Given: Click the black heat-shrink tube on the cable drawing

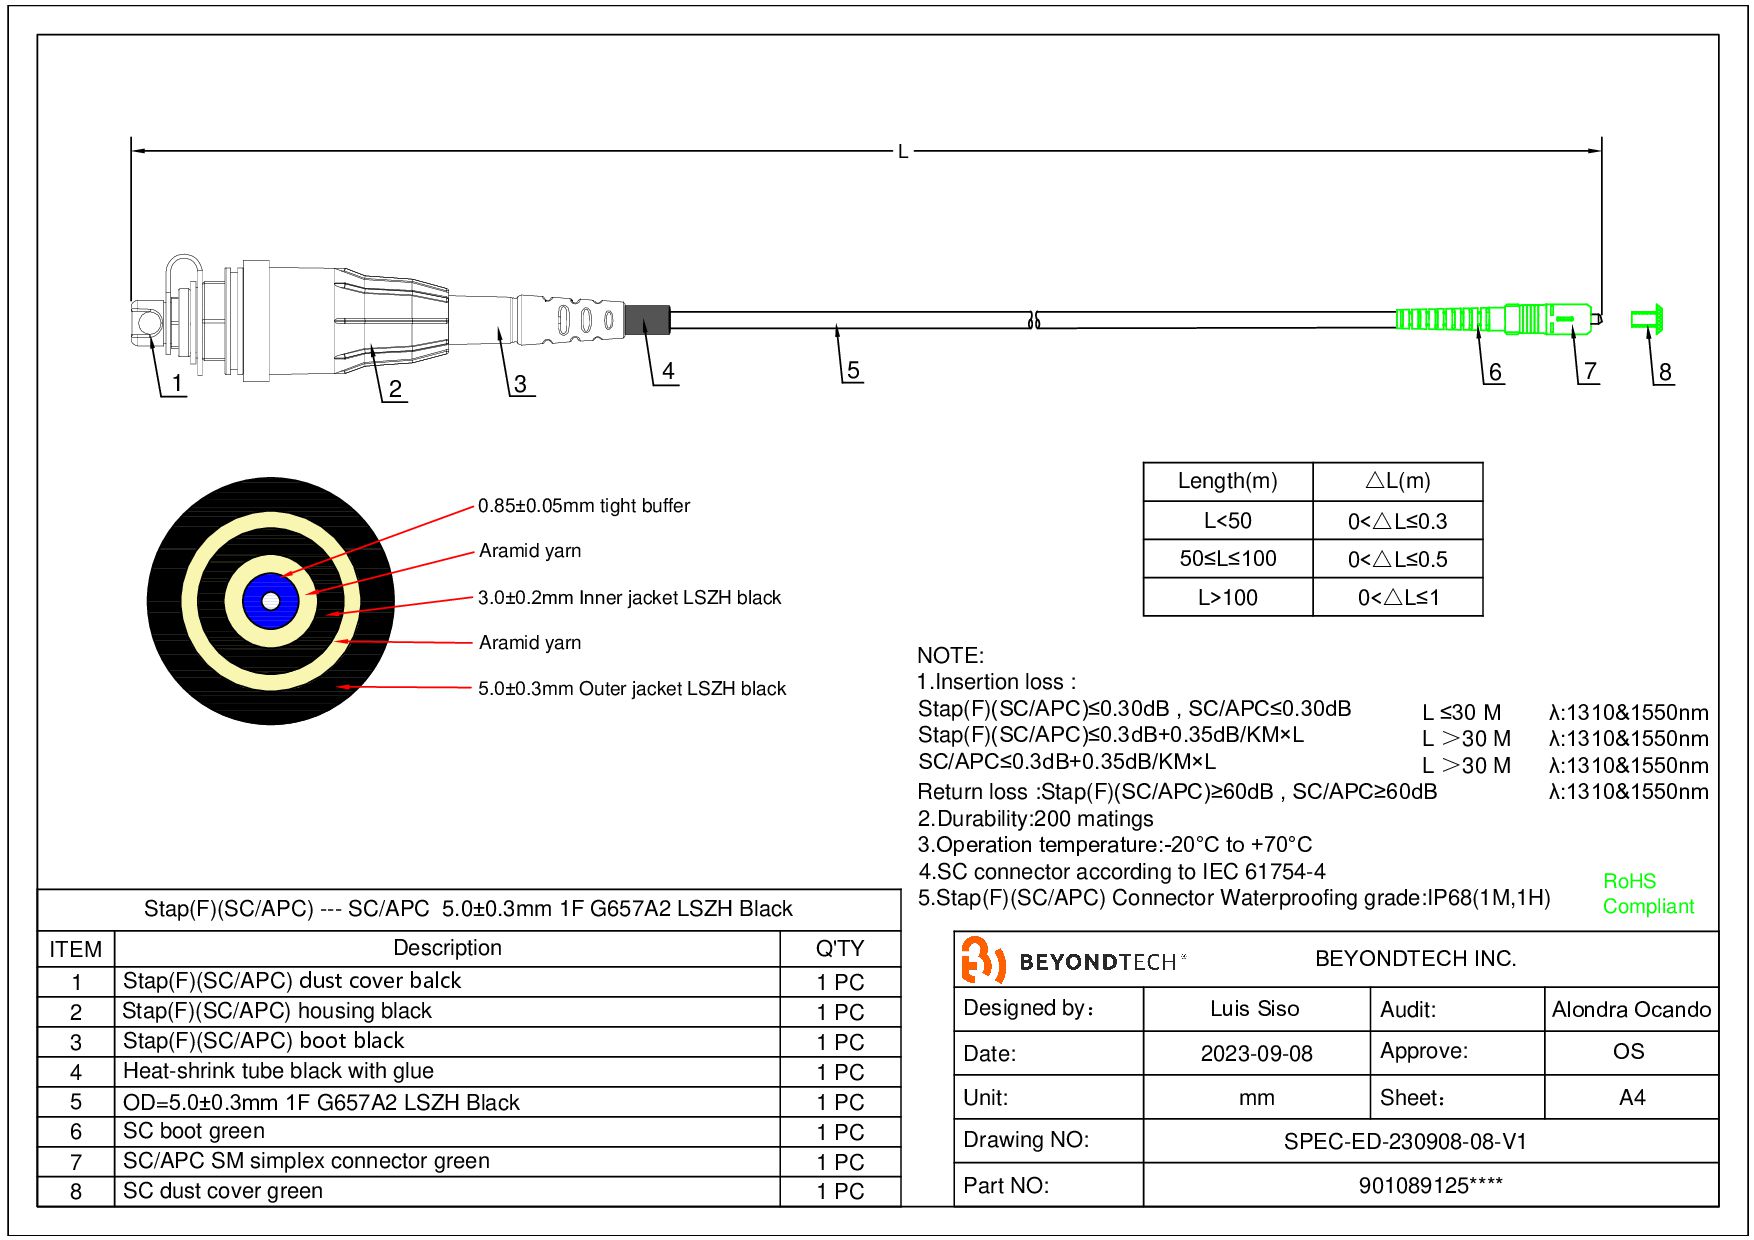Looking at the screenshot, I should tap(647, 319).
